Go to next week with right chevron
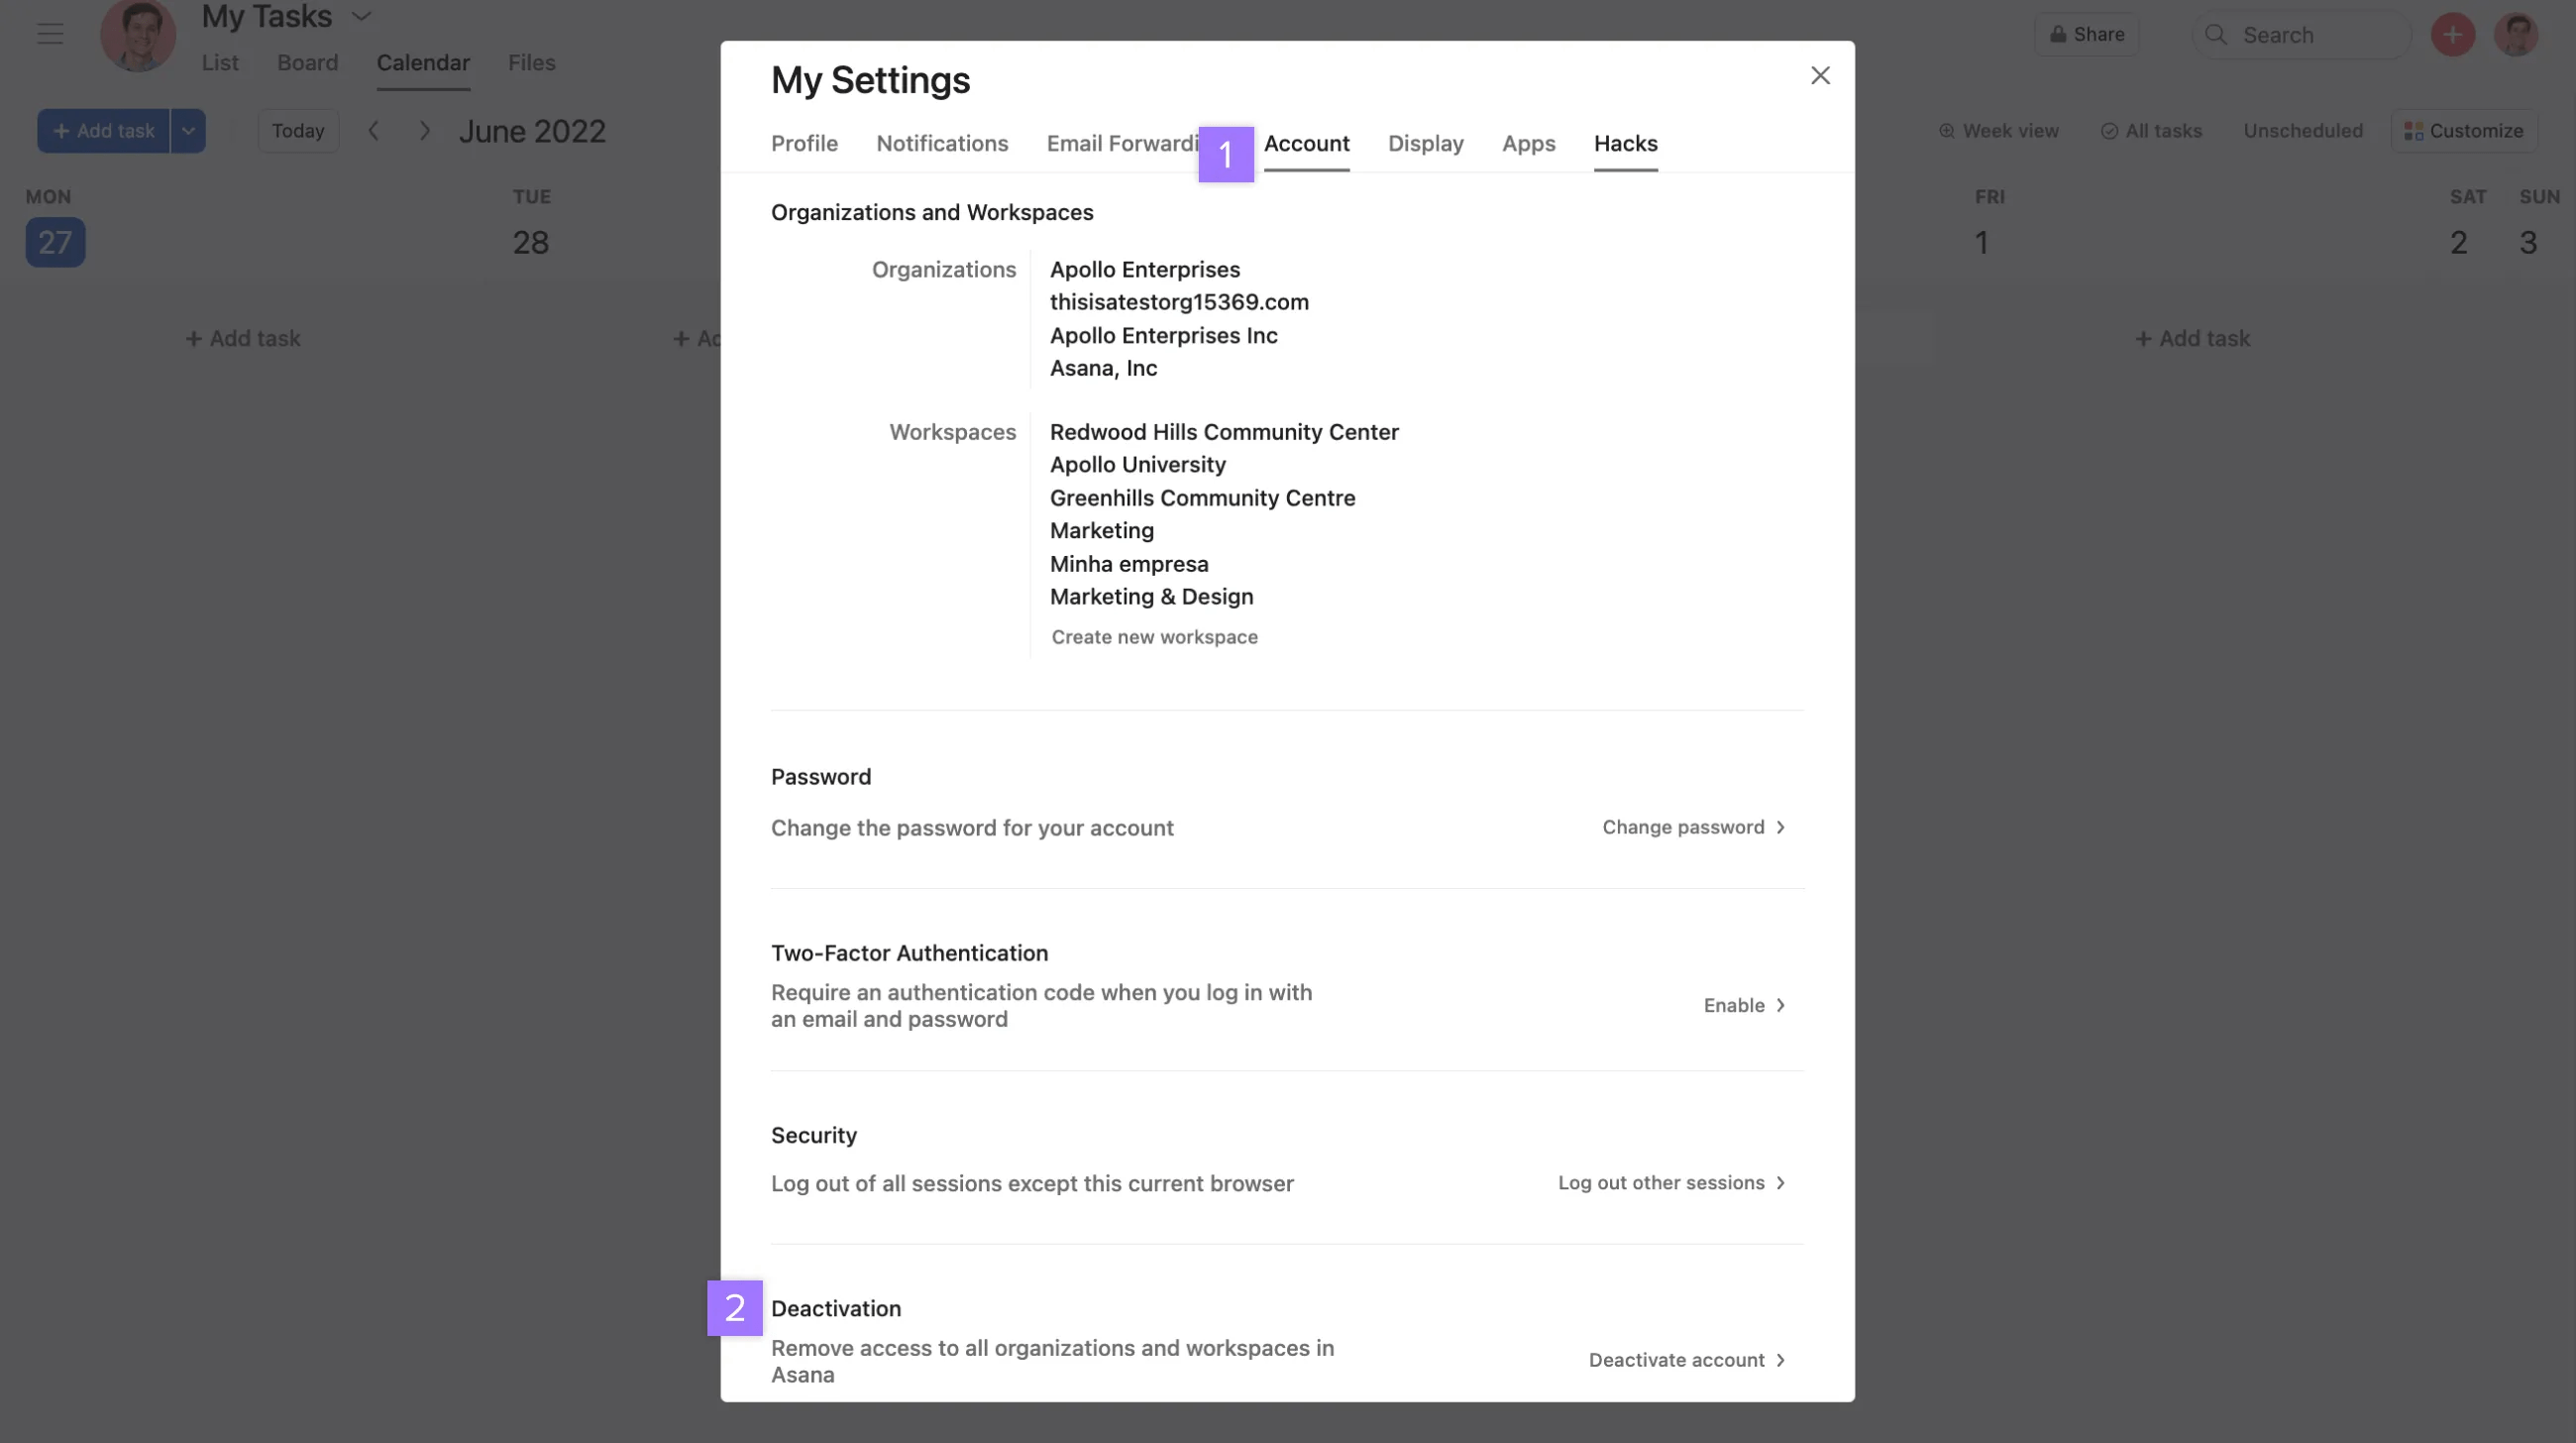This screenshot has width=2576, height=1443. pyautogui.click(x=425, y=131)
